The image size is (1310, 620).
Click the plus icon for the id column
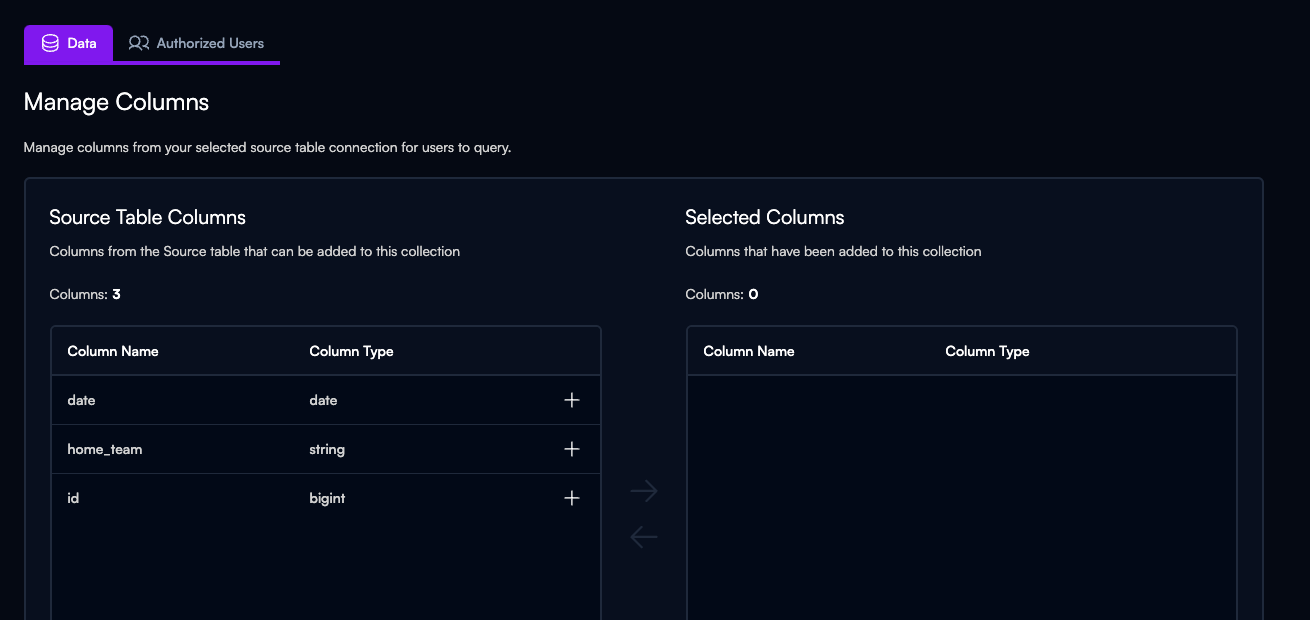[x=572, y=498]
